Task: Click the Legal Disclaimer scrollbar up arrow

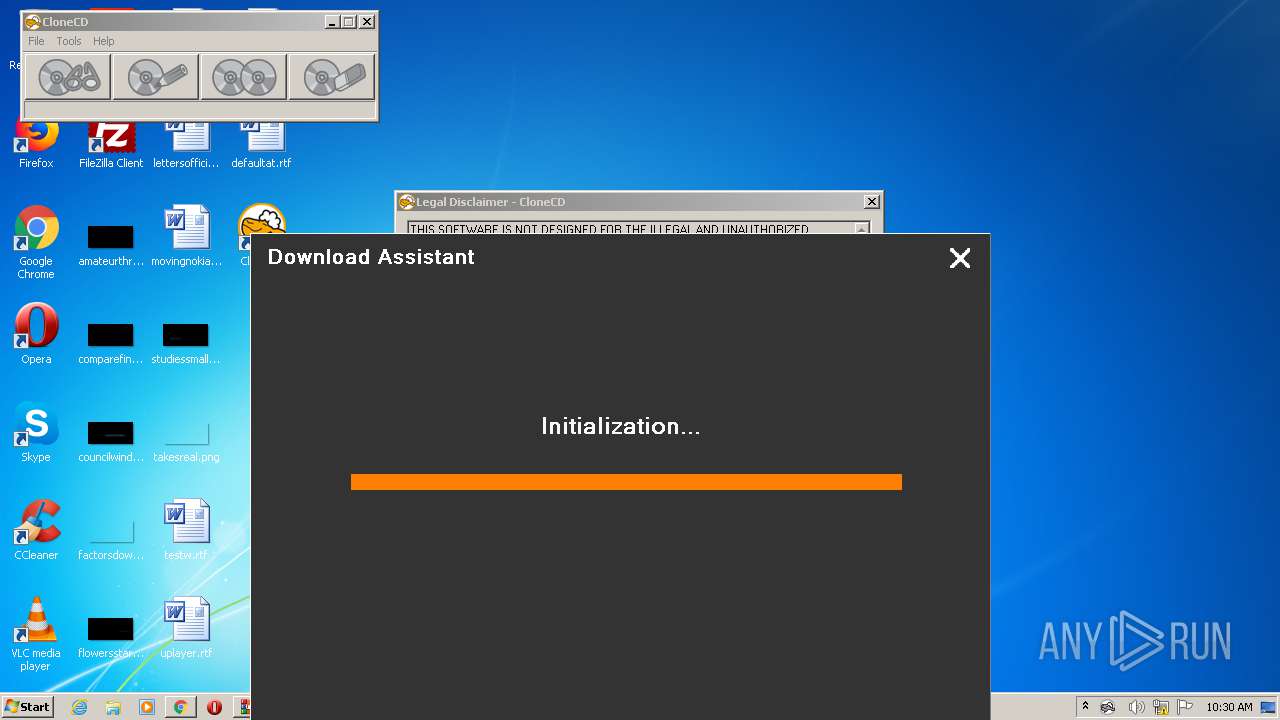Action: (x=861, y=229)
